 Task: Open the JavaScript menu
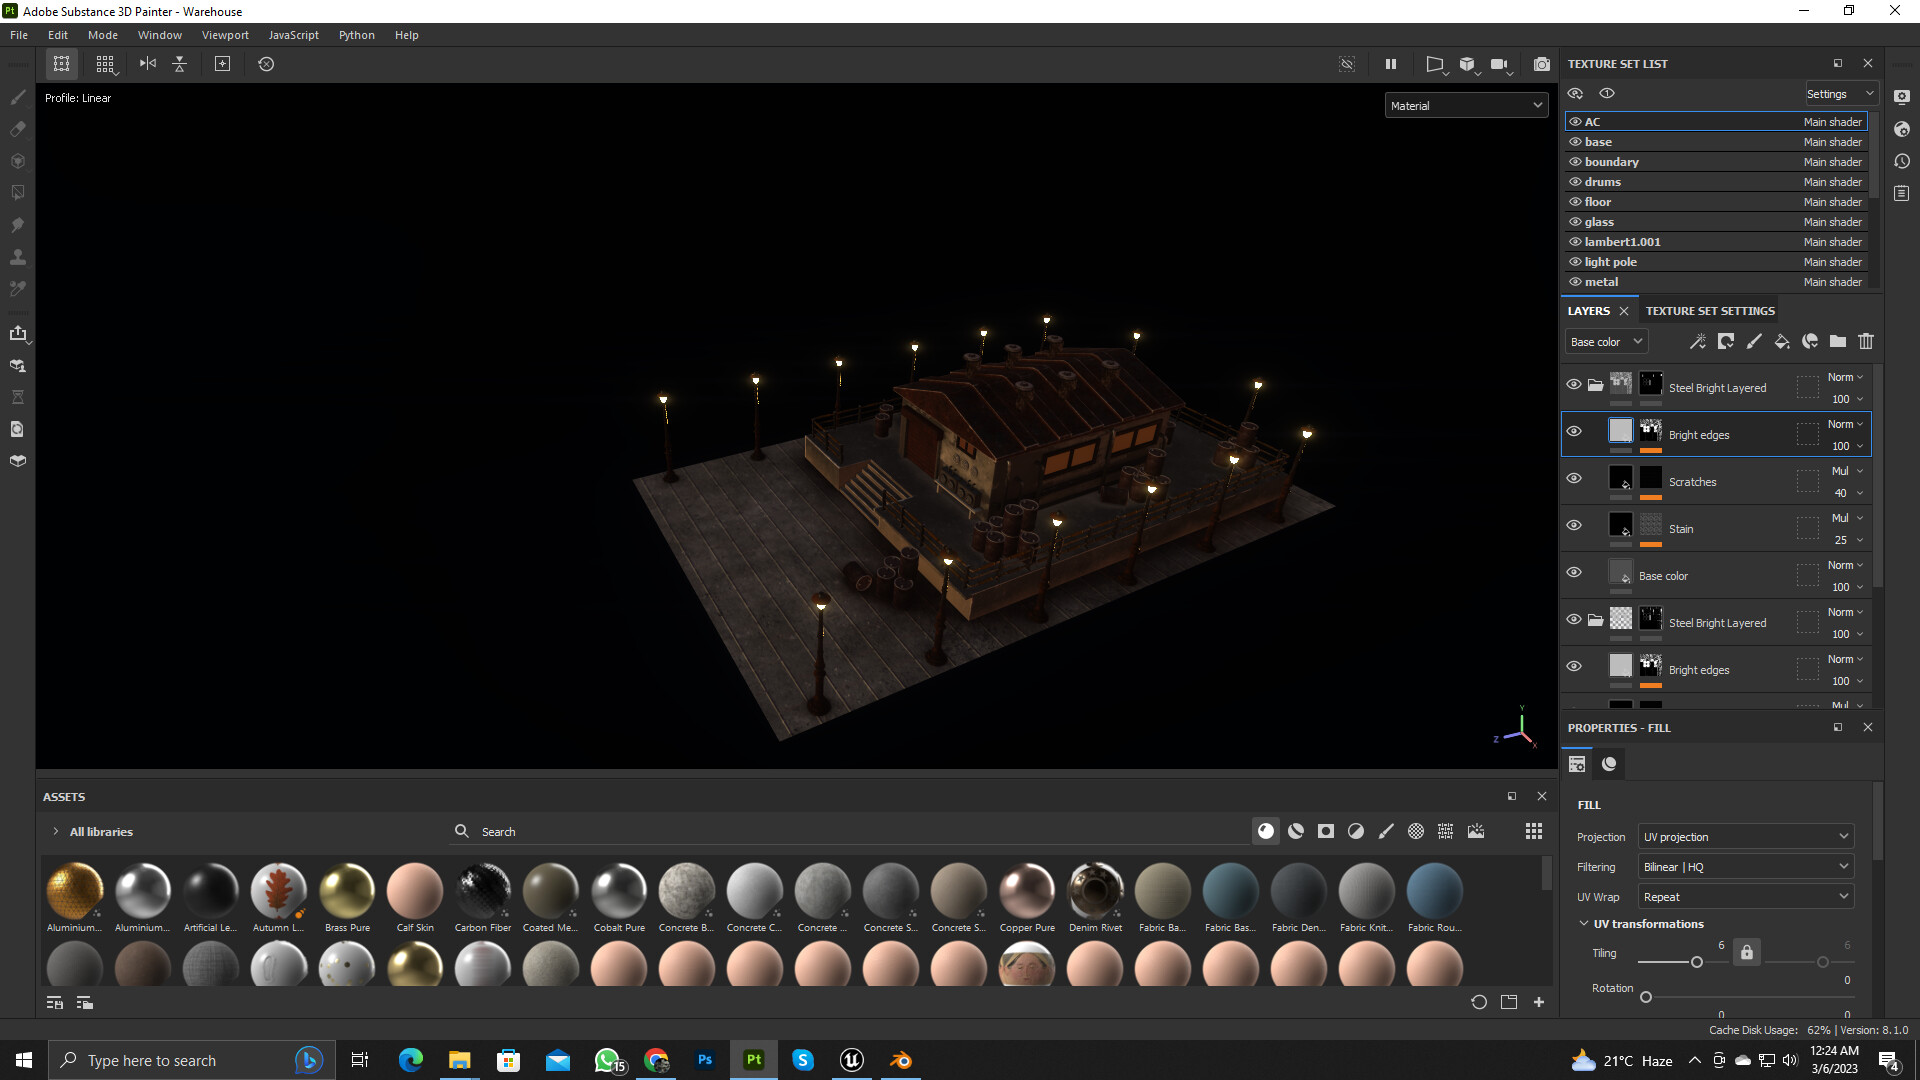[294, 35]
